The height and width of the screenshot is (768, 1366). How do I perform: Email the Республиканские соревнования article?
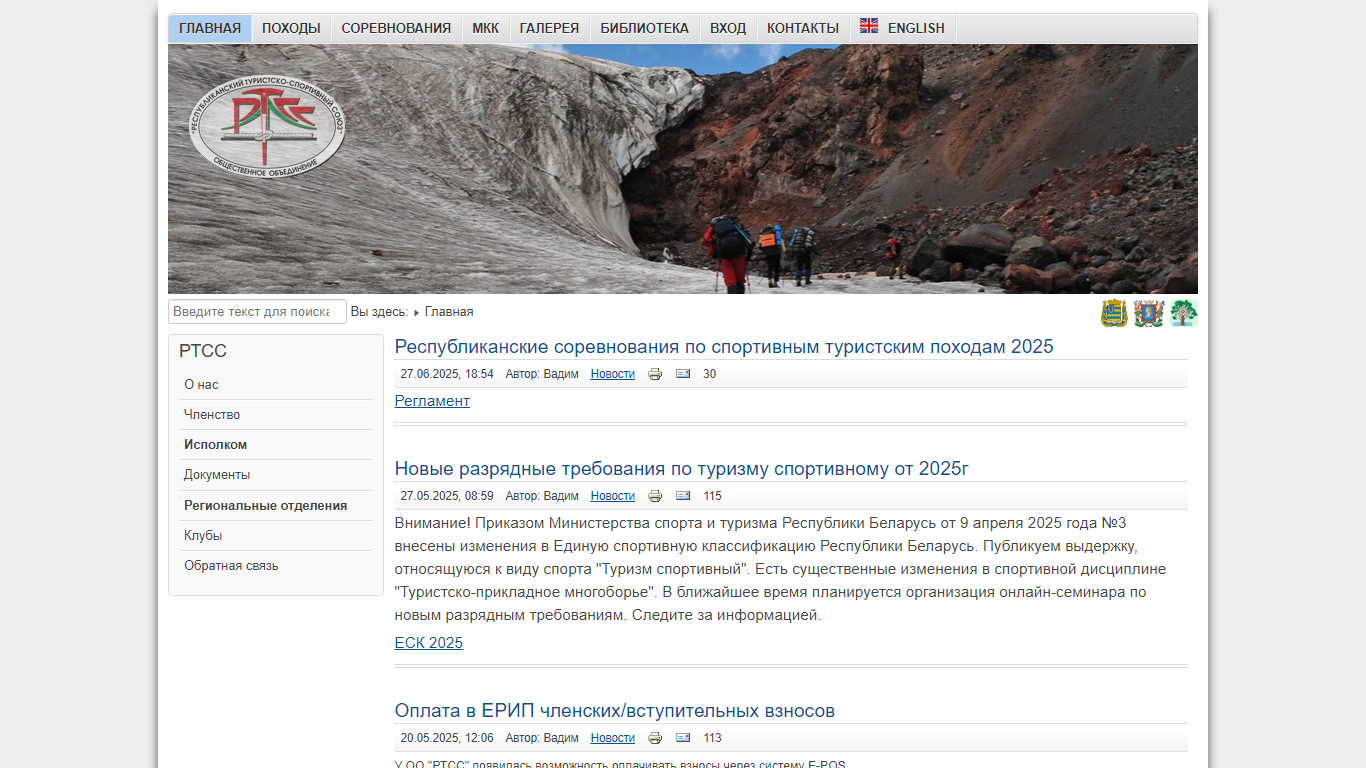coord(683,374)
